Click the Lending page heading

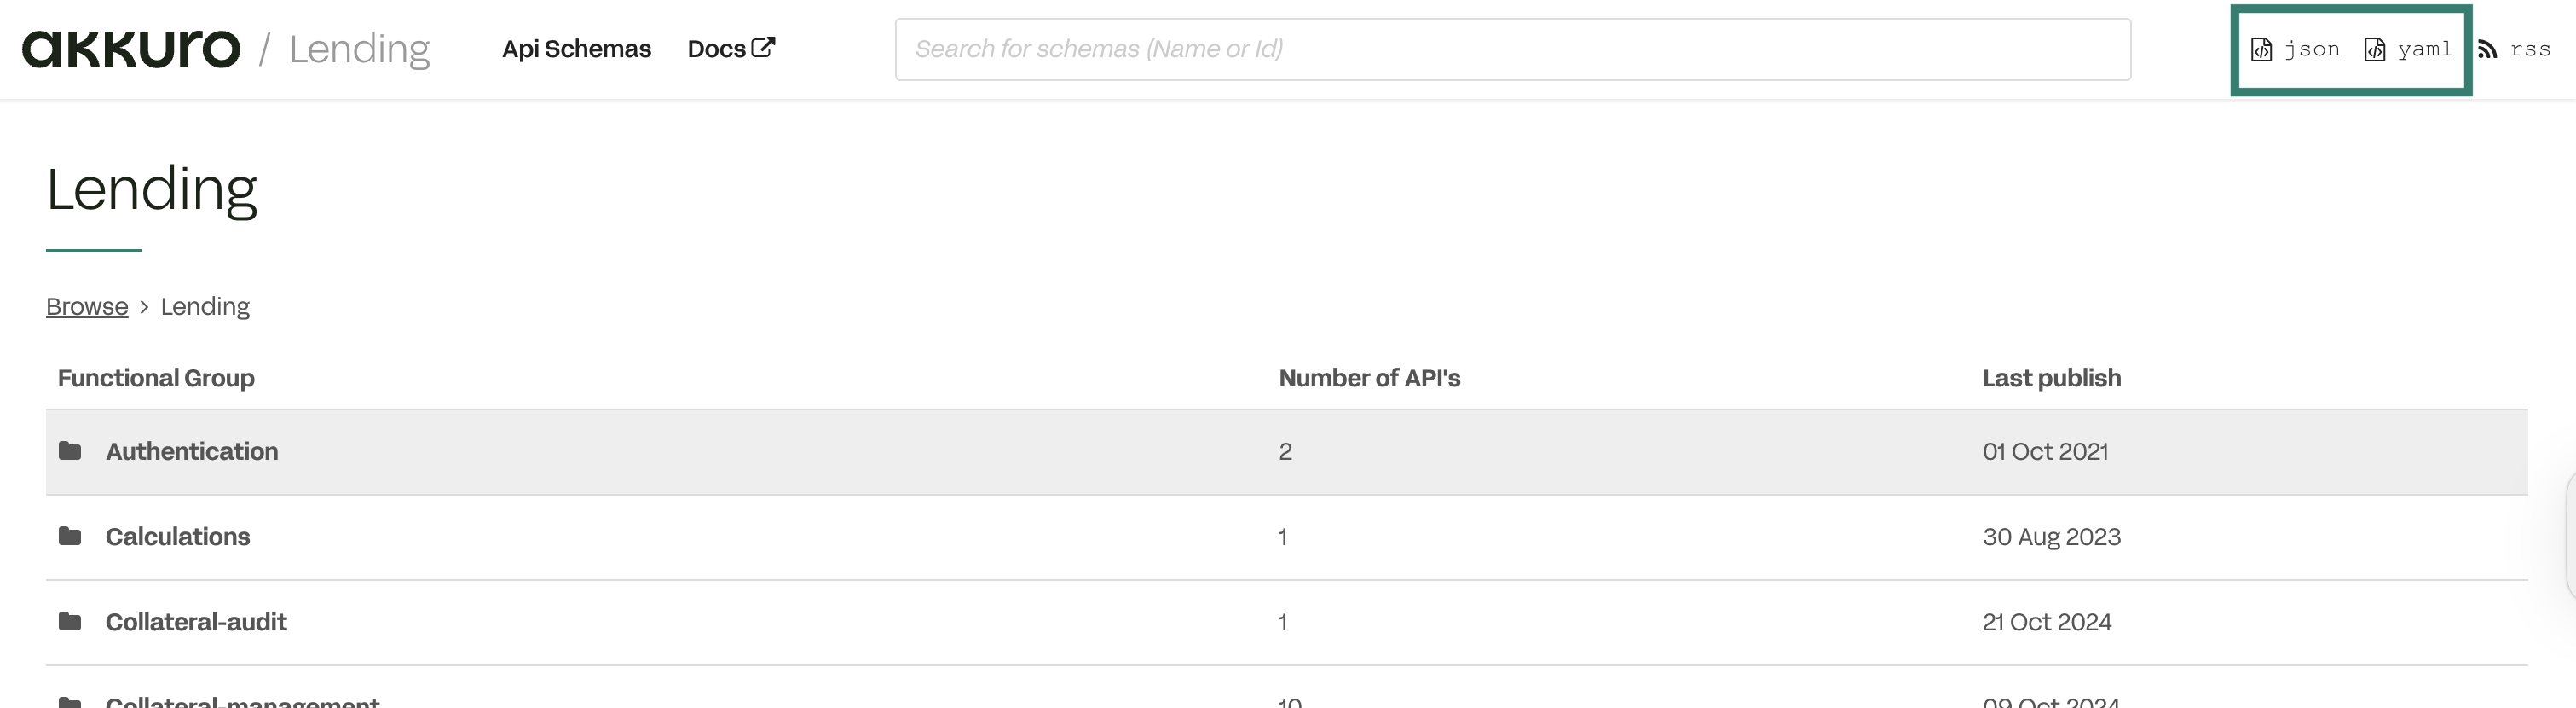tap(152, 188)
